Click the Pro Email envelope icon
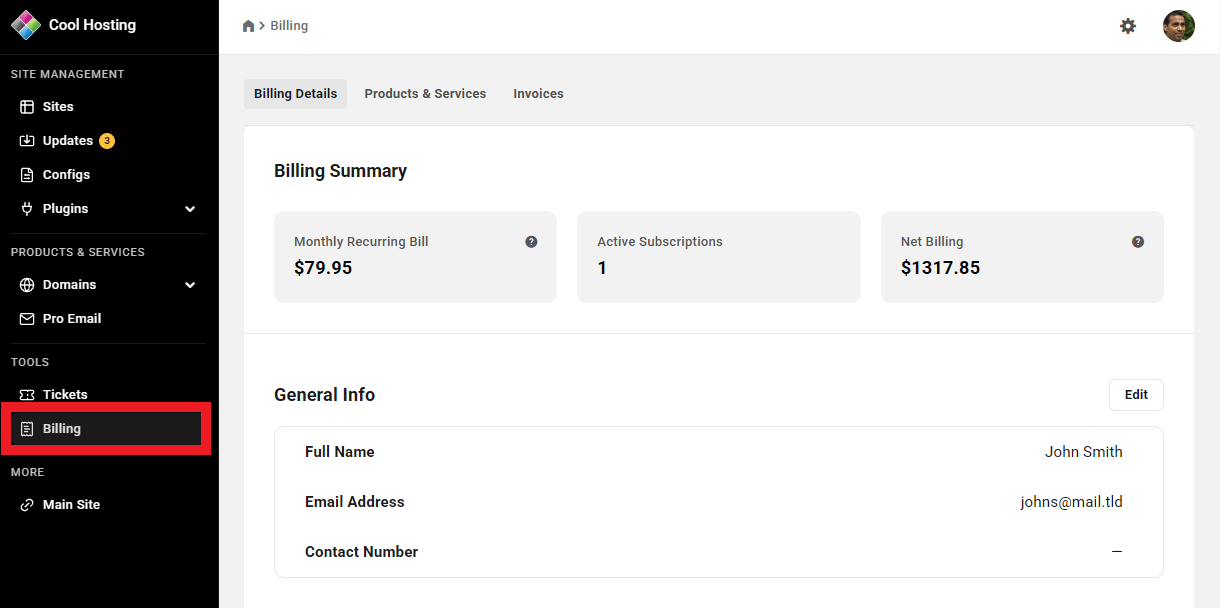This screenshot has width=1220, height=608. (x=27, y=319)
